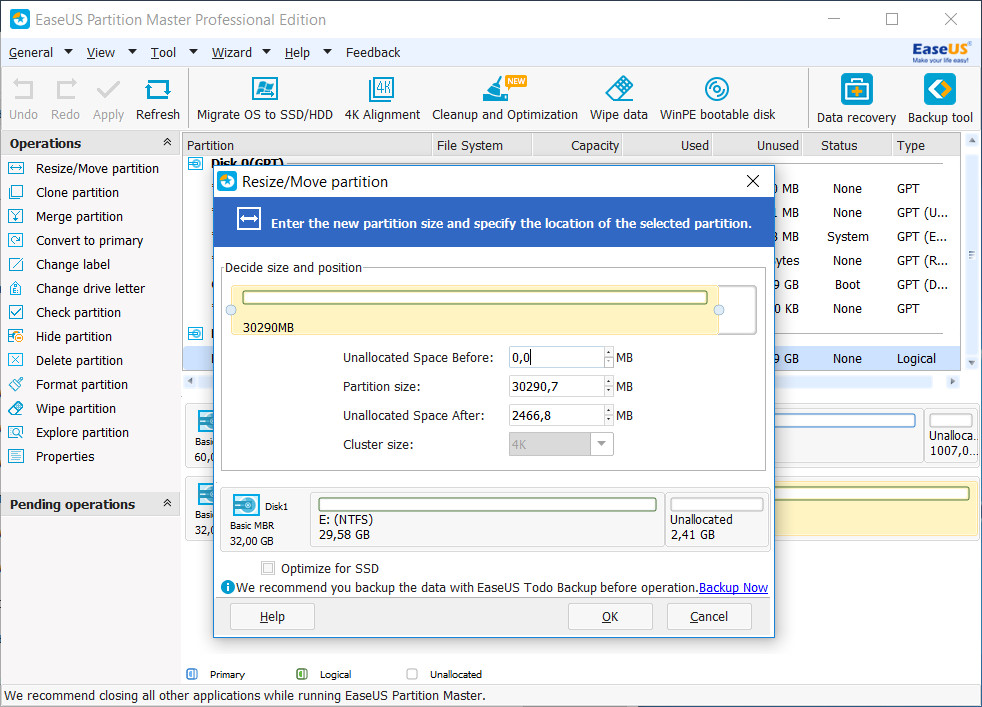This screenshot has width=982, height=707.
Task: Increase the Partition size stepper
Action: click(609, 381)
